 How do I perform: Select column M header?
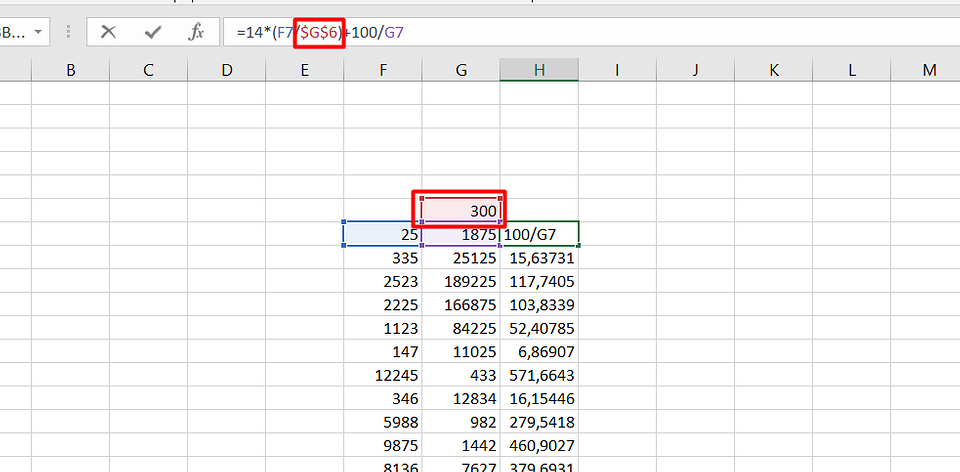pos(929,69)
